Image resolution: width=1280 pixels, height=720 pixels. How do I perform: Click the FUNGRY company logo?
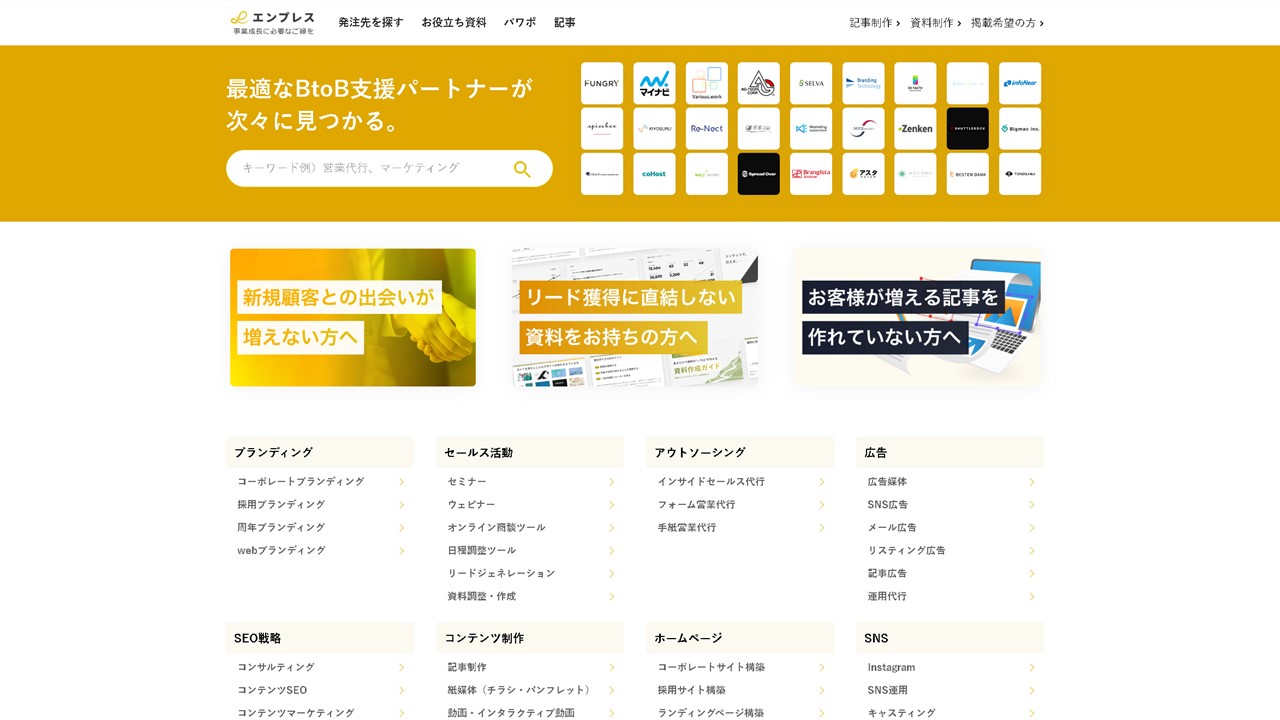tap(602, 83)
